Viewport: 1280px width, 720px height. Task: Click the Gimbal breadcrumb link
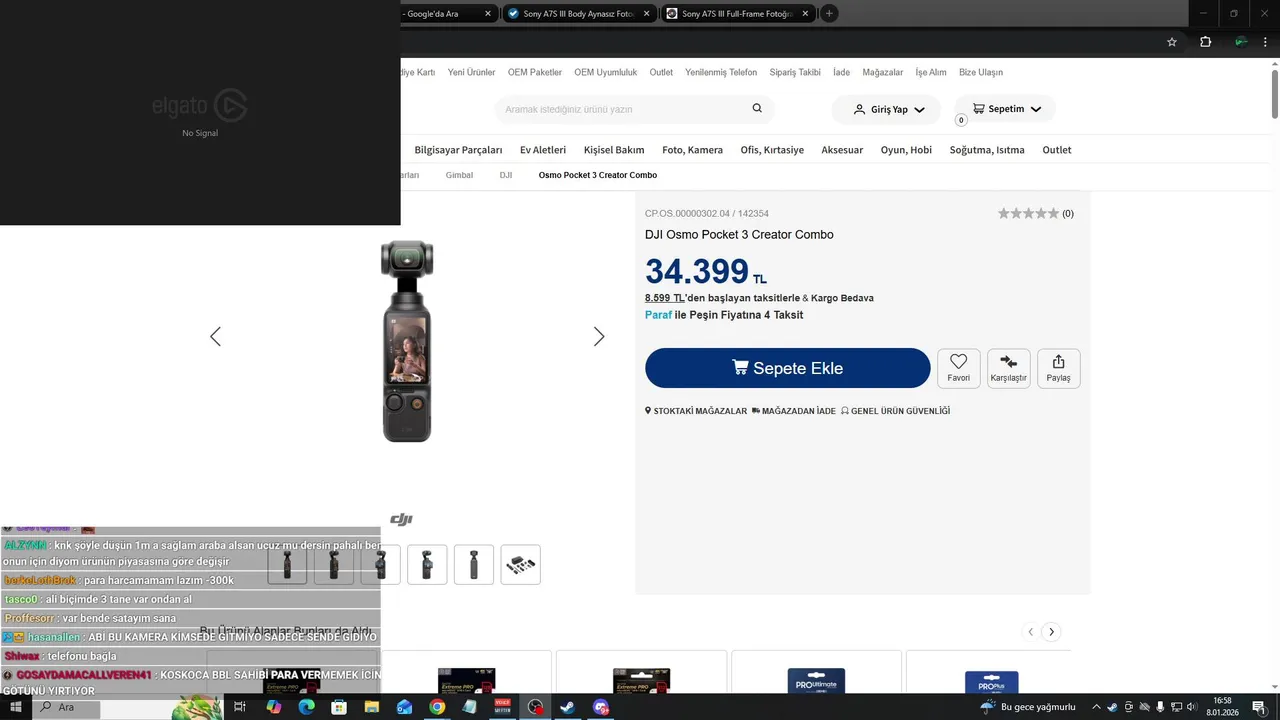459,175
